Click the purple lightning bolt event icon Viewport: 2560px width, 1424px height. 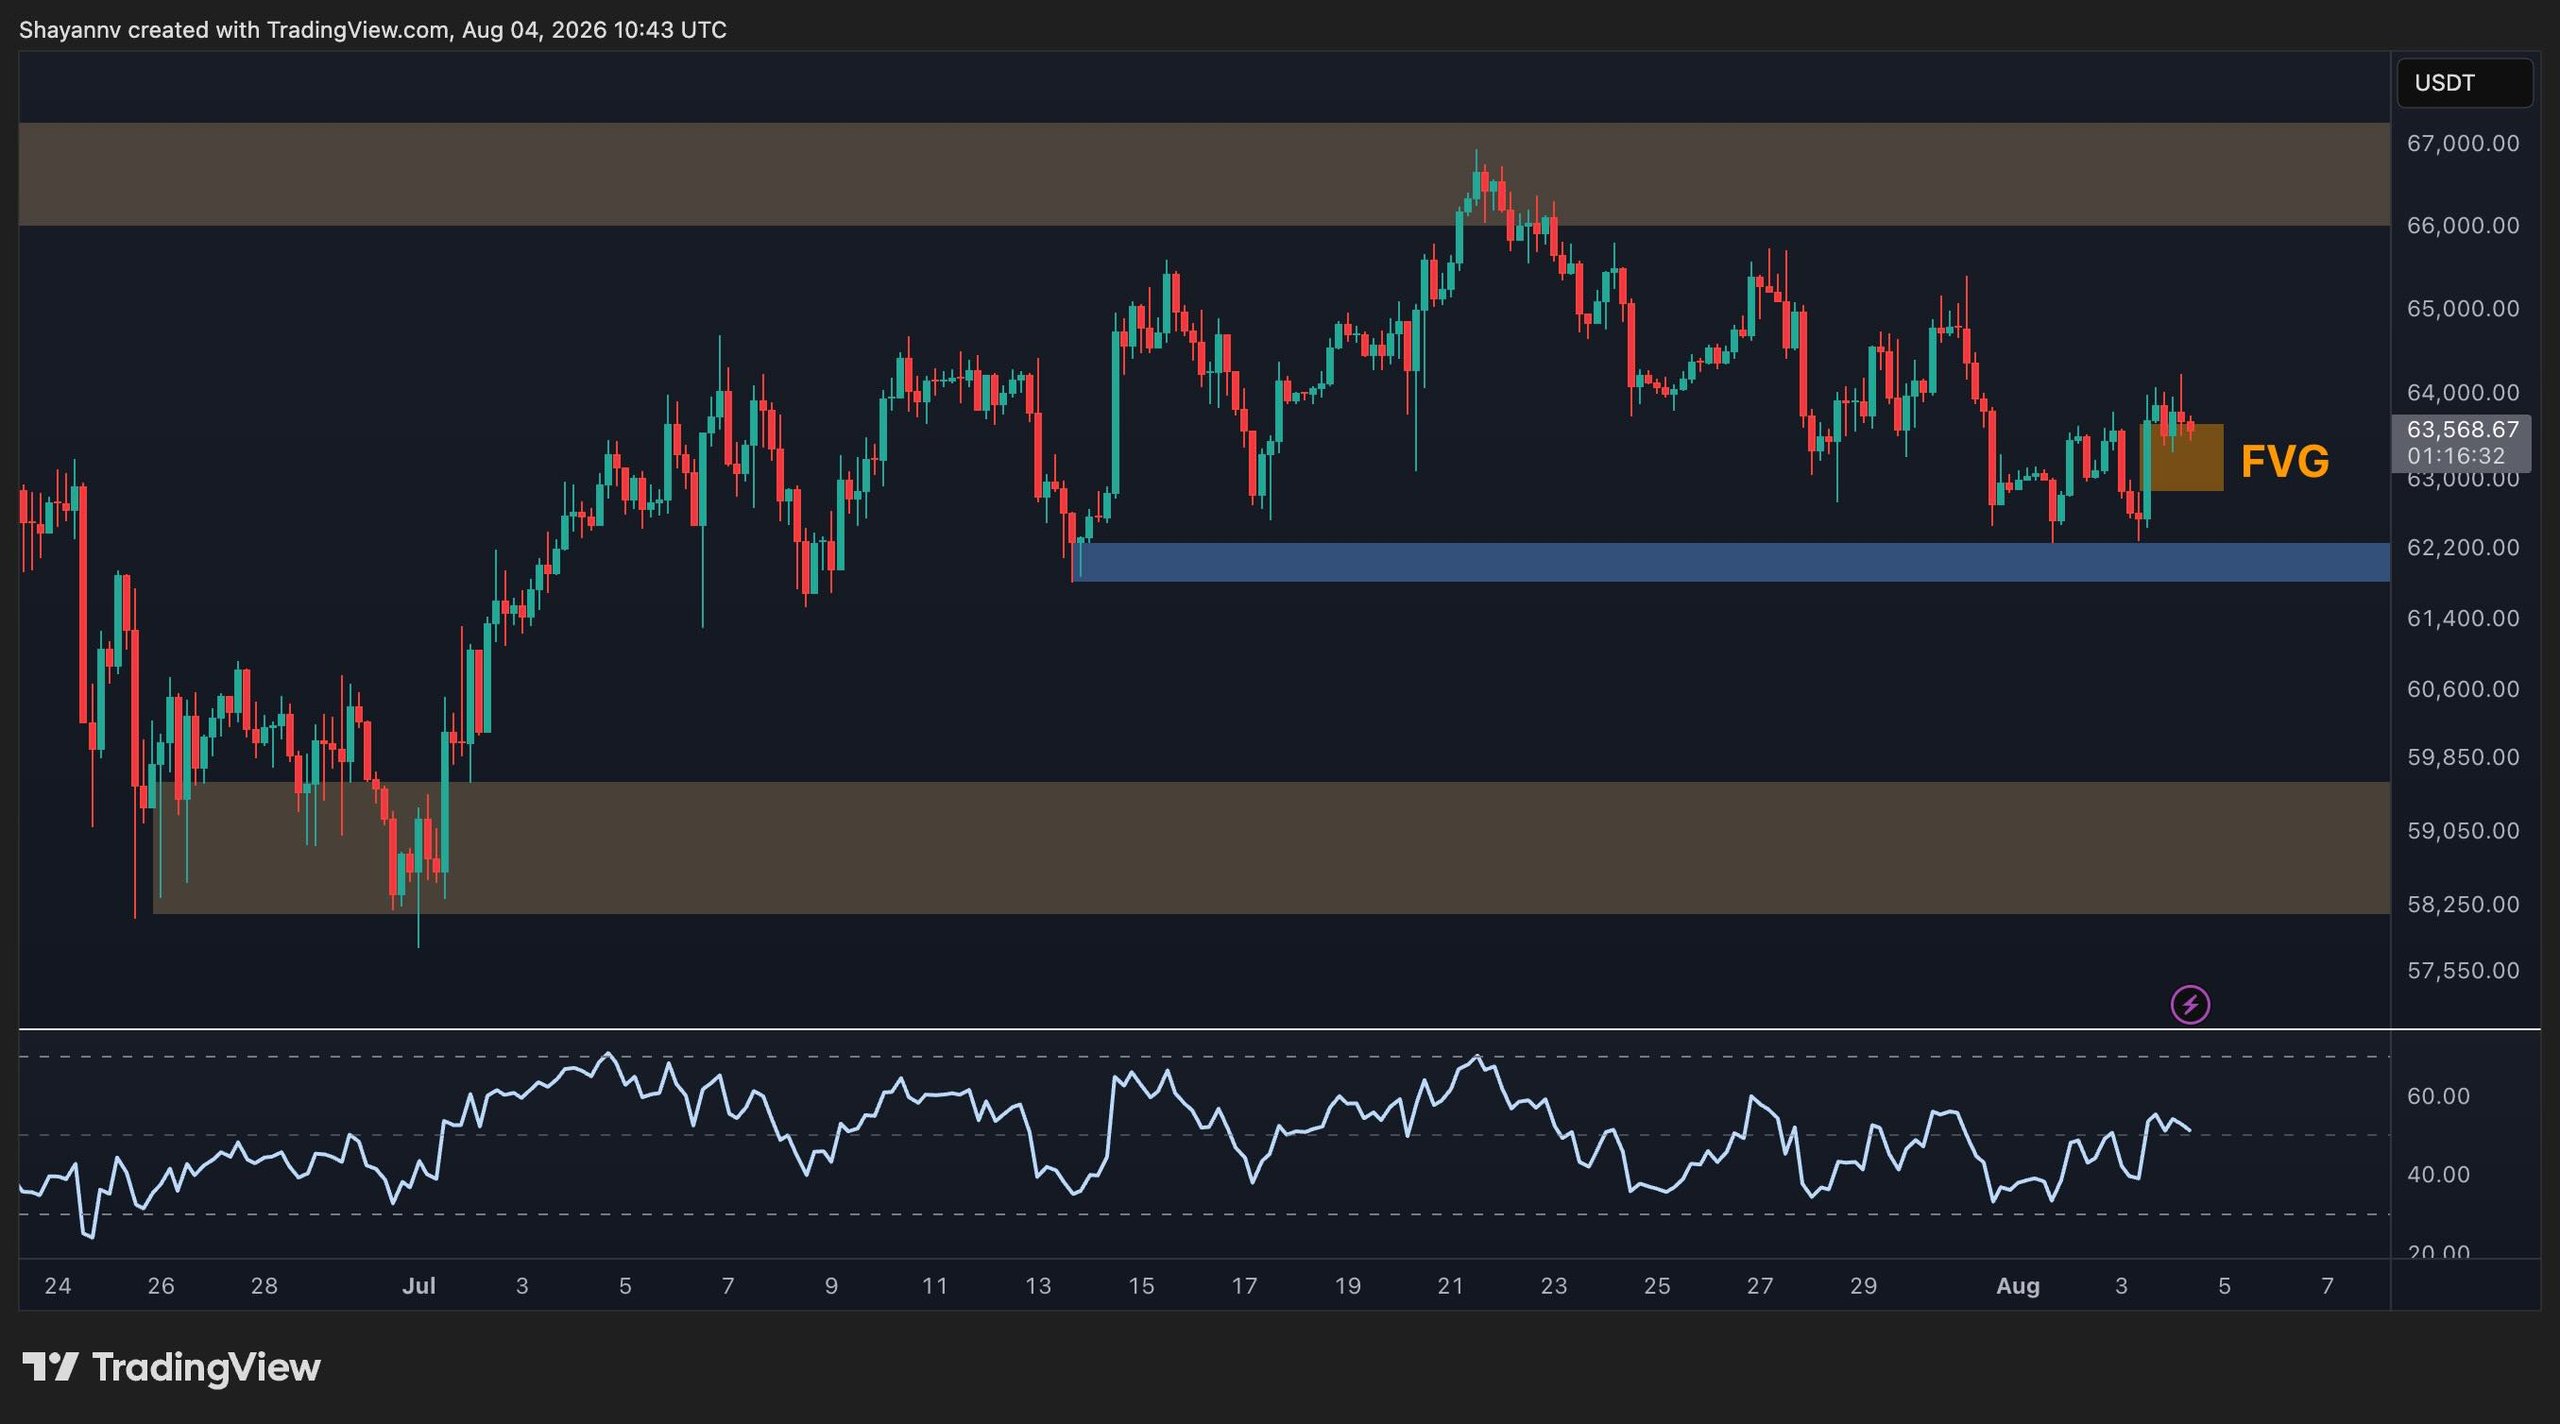coord(2190,1004)
